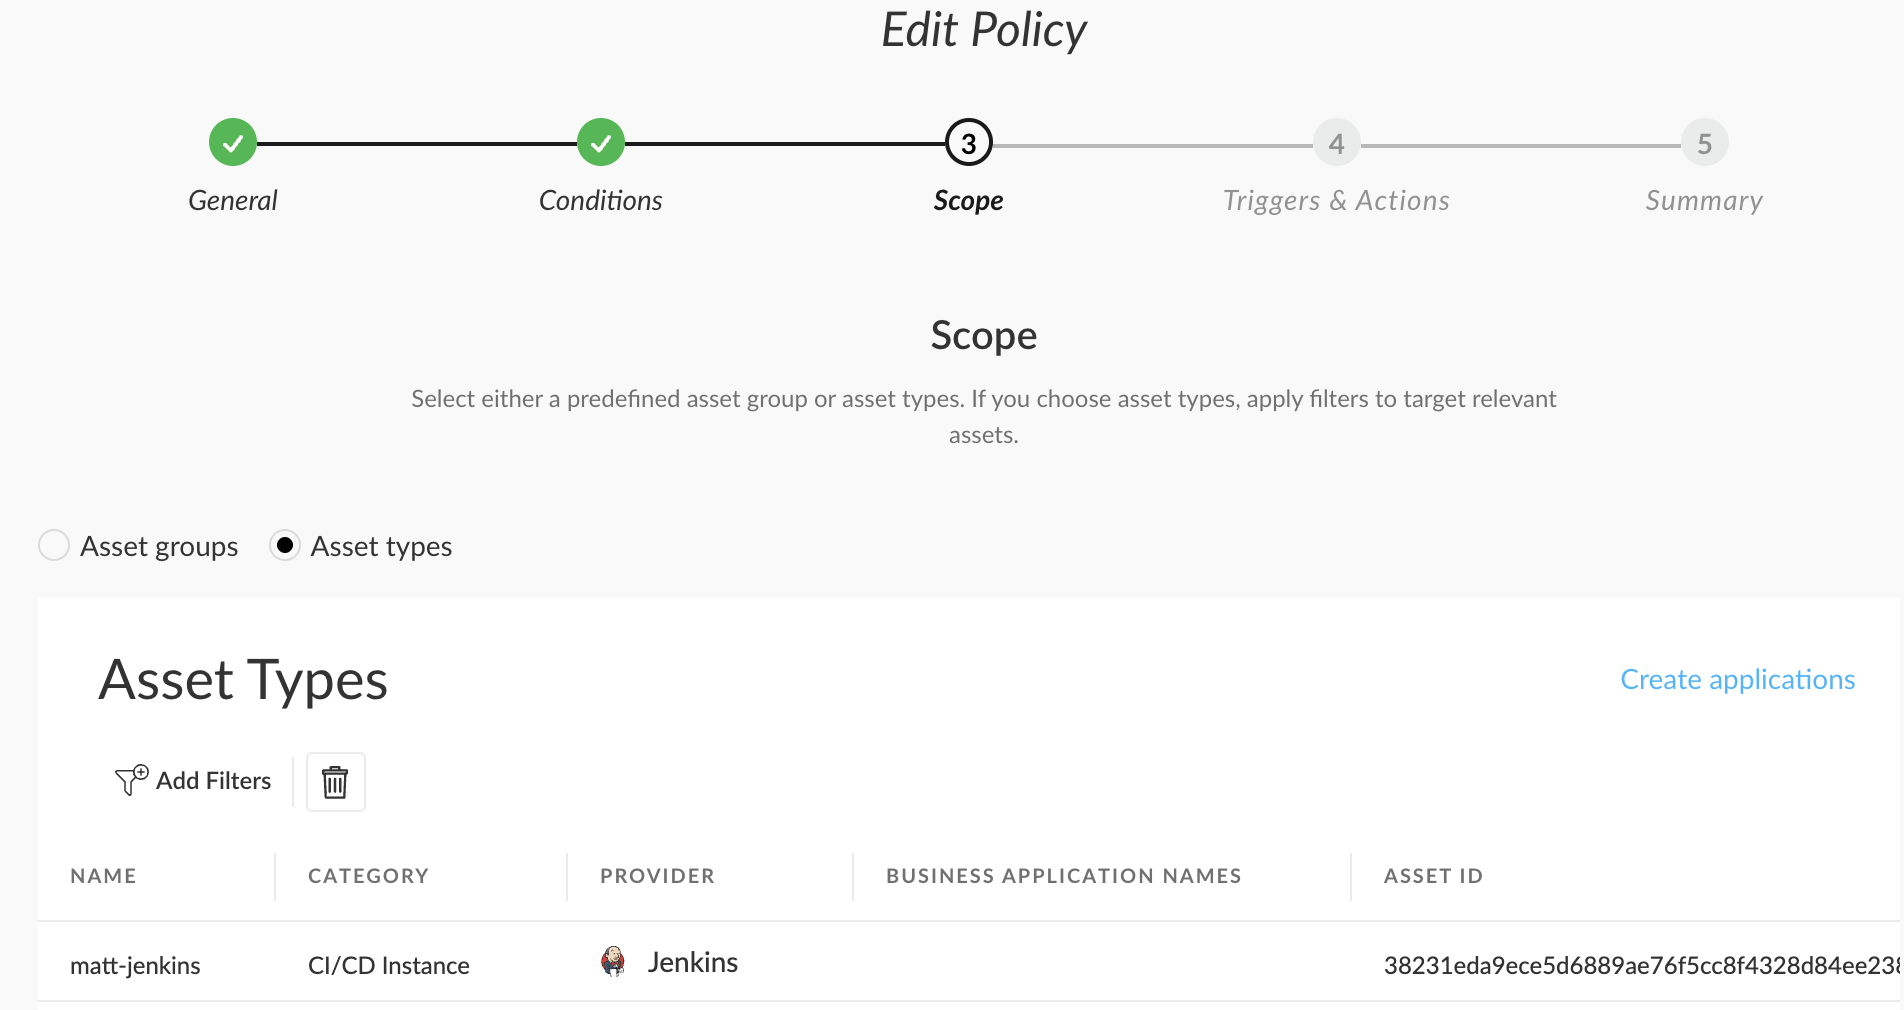Click the green Conditions step checkmark
The image size is (1904, 1010).
click(x=601, y=143)
